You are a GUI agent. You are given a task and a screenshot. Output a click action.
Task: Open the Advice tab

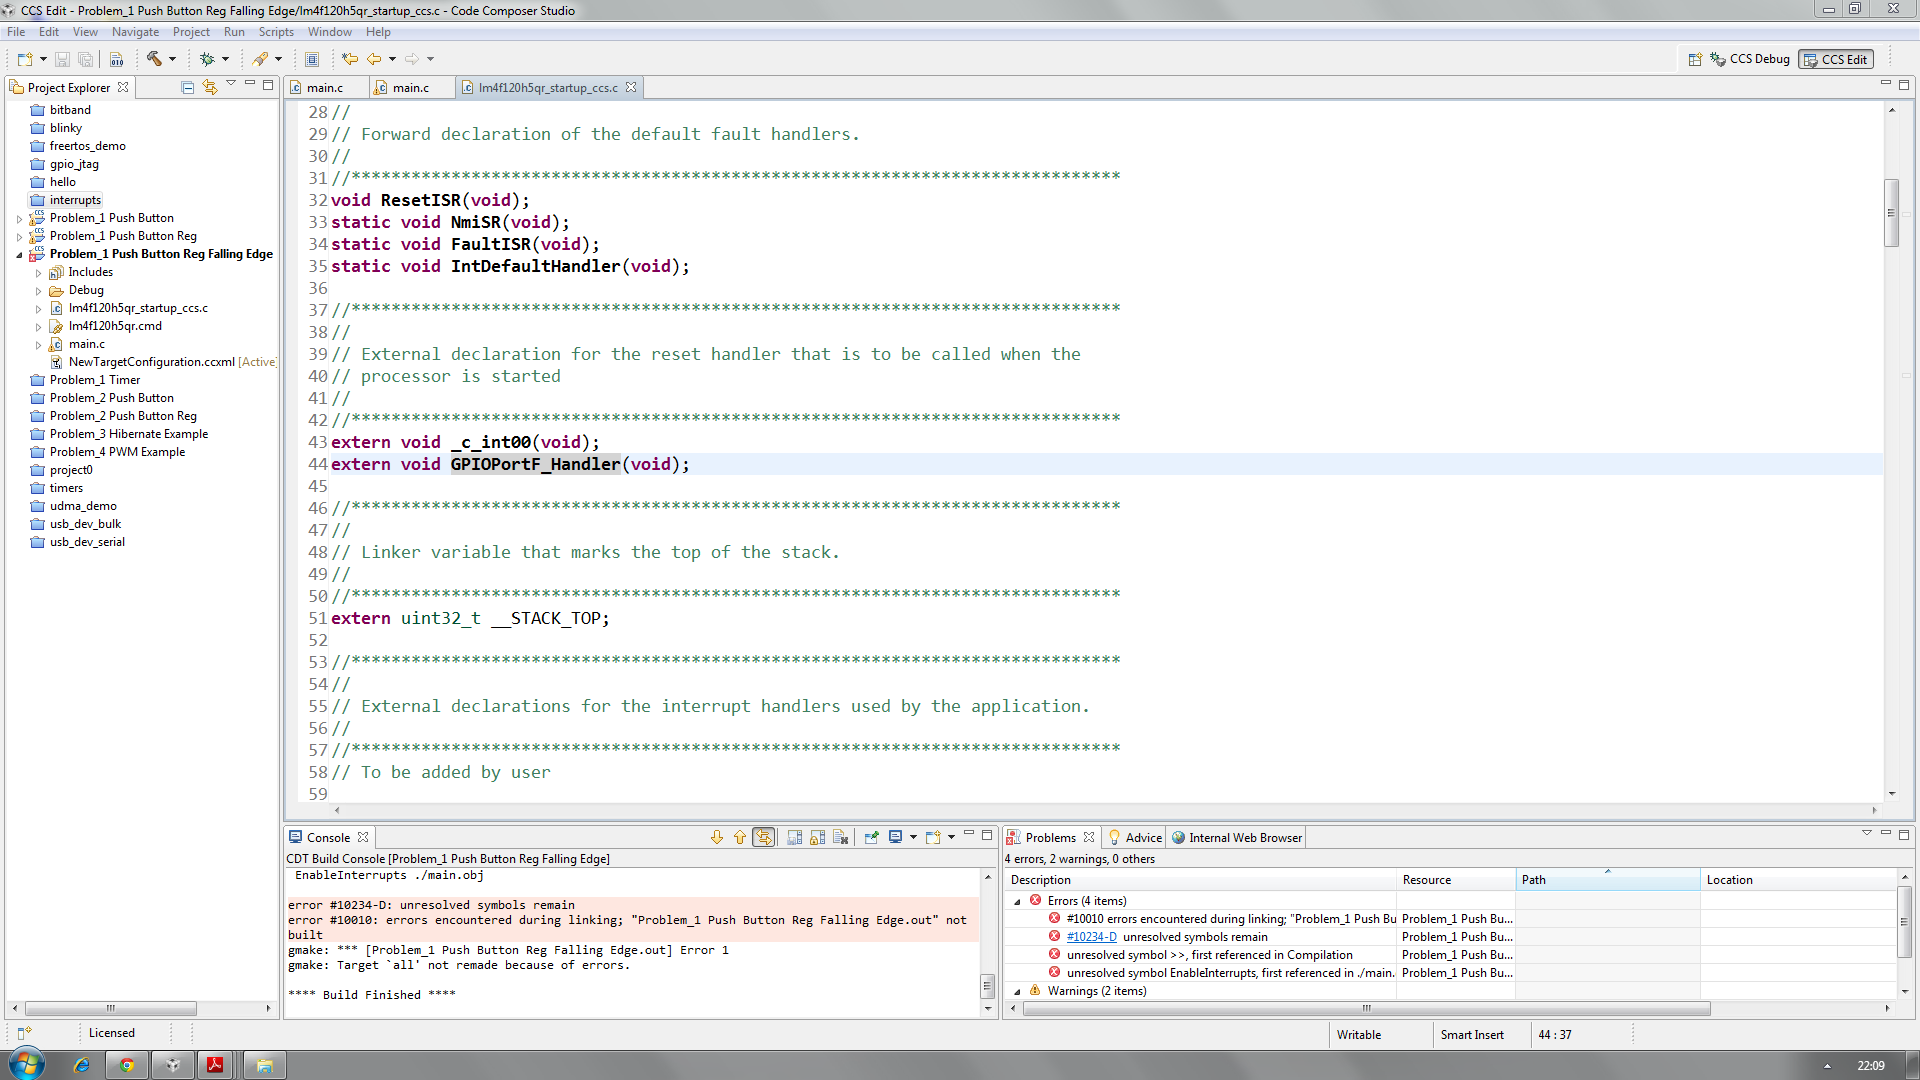[1135, 838]
